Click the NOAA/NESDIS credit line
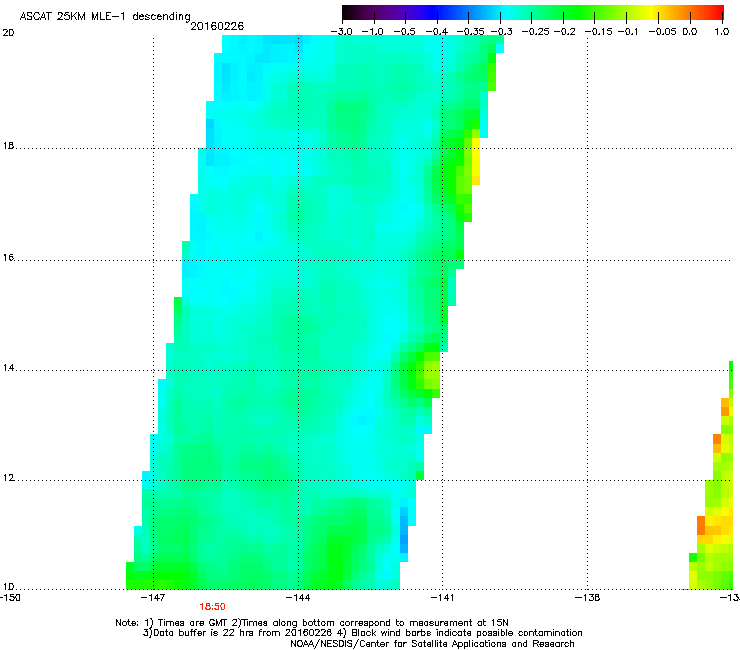Image resolution: width=740 pixels, height=650 pixels. 432,644
